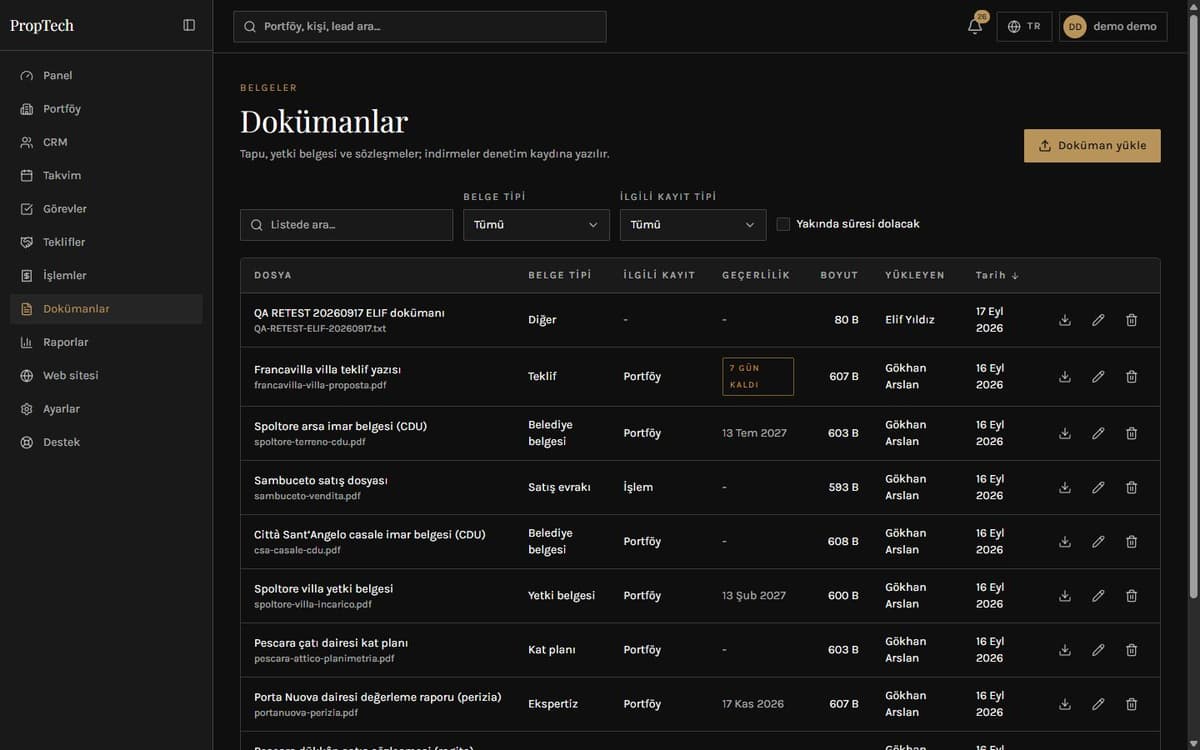Click the 'Listede ara...' search field
The width and height of the screenshot is (1200, 750).
click(346, 225)
